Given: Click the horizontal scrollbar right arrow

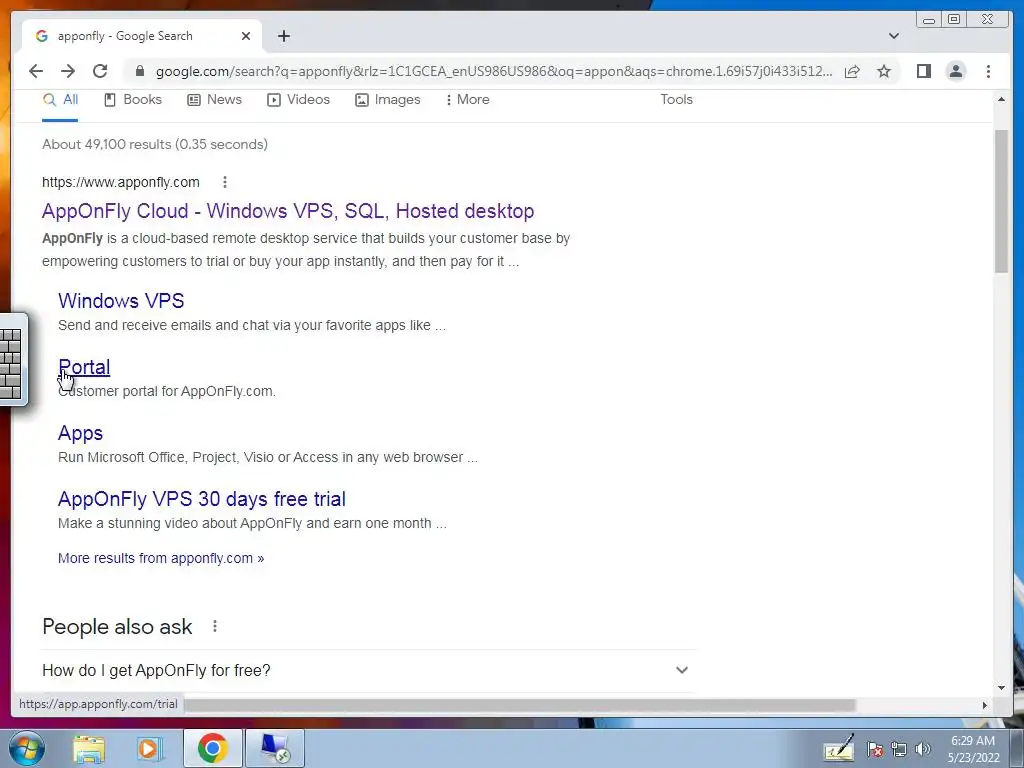Looking at the screenshot, I should pos(985,705).
